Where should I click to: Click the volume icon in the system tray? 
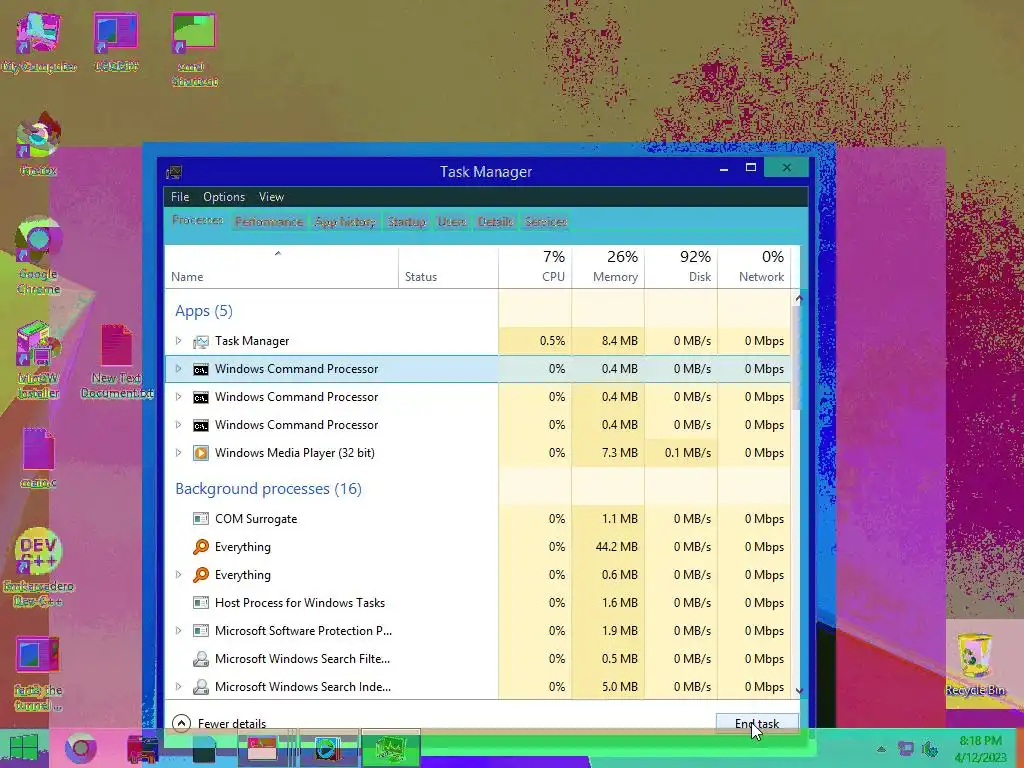click(x=930, y=748)
